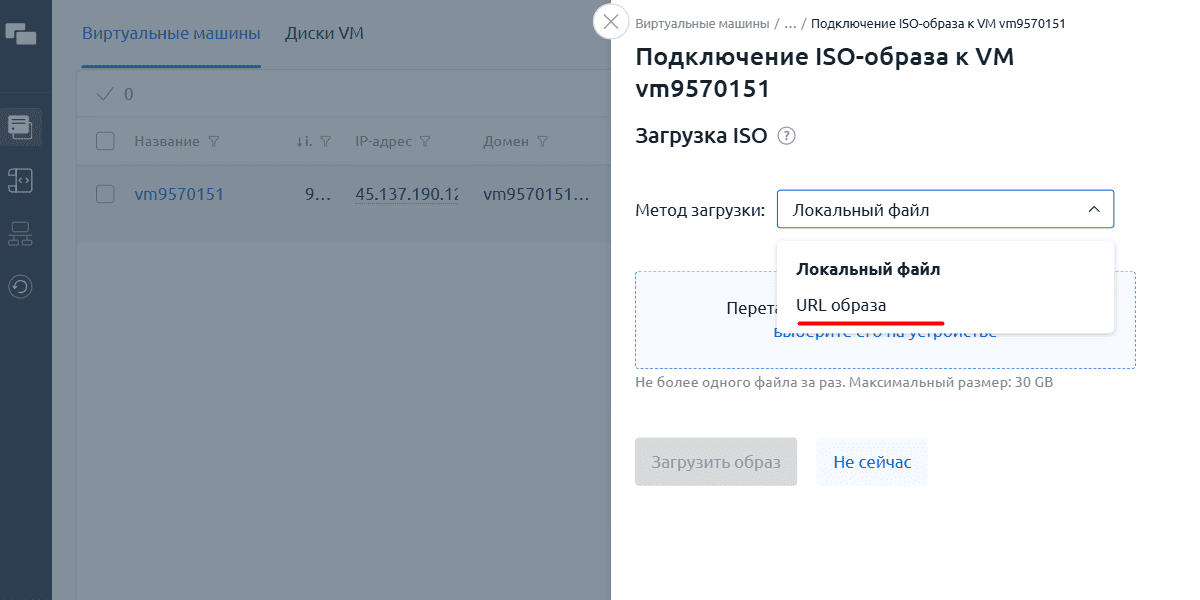Image resolution: width=1200 pixels, height=600 pixels.
Task: Close the ISO attachment side panel
Action: 611,22
